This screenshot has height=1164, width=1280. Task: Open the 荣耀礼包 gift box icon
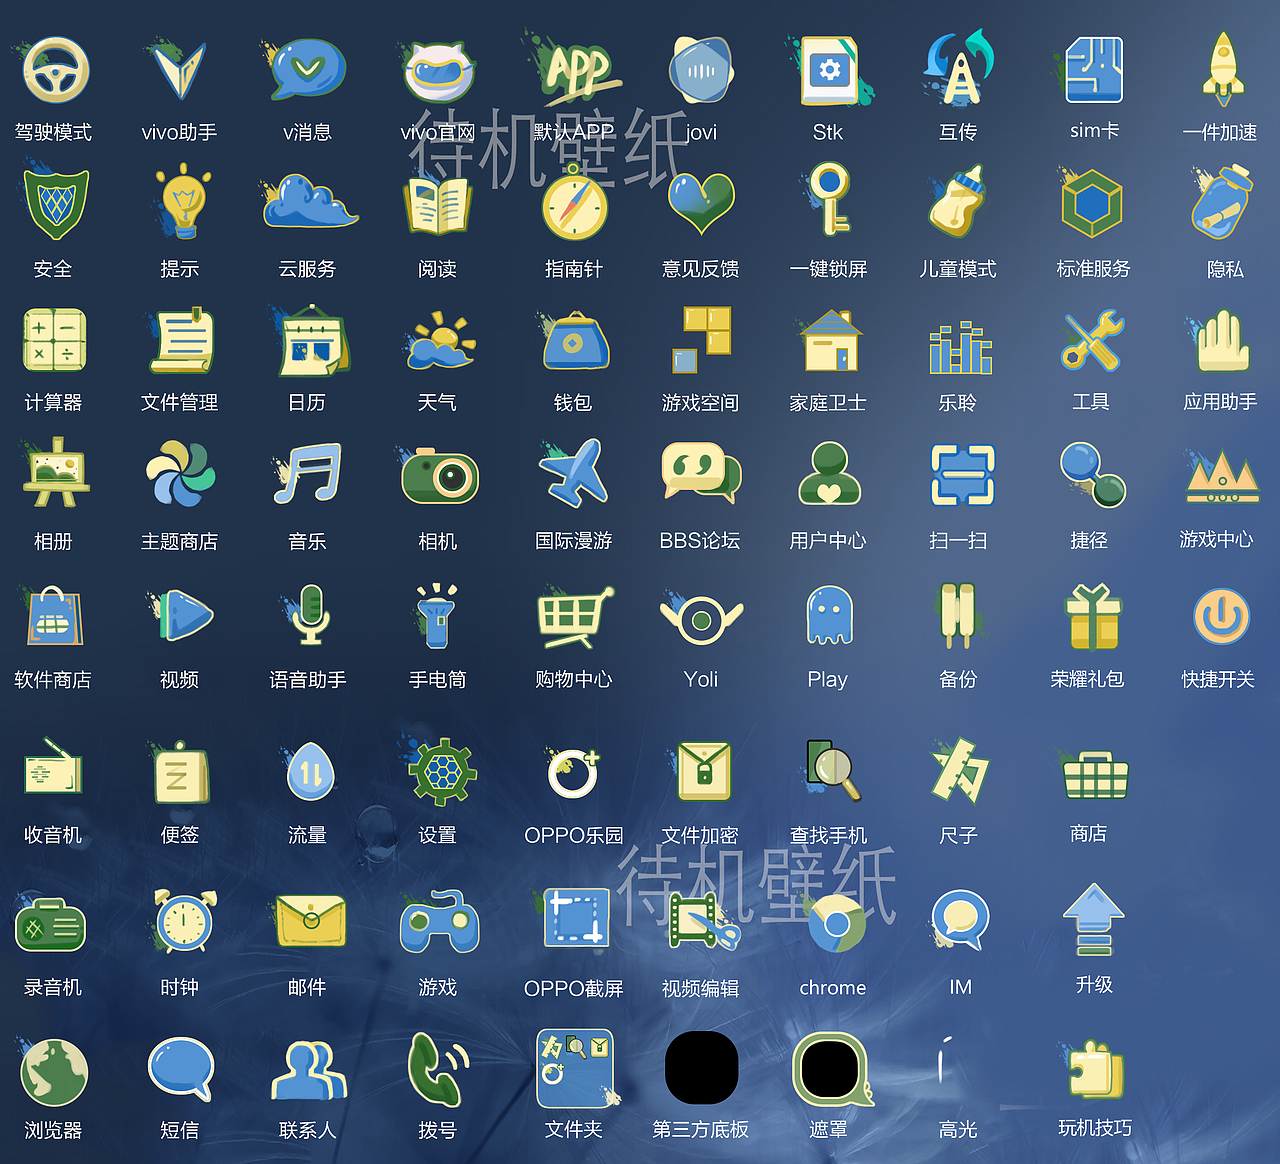click(1092, 616)
